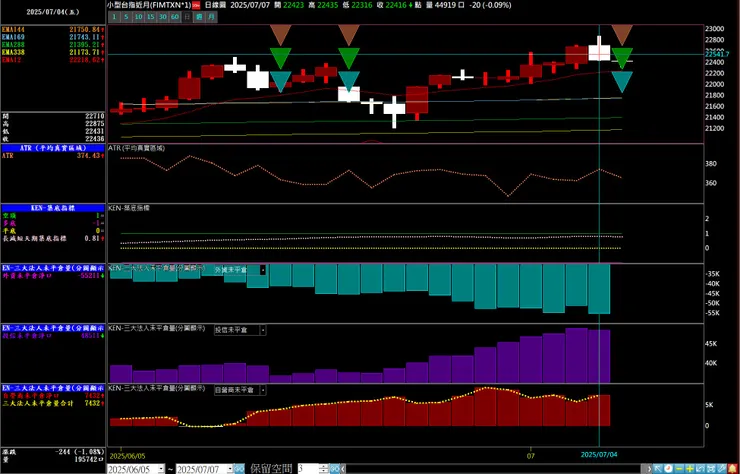Viewport: 740px width, 474px height.
Task: Click the red icon beside FIMTXN*1 title
Action: [195, 5]
